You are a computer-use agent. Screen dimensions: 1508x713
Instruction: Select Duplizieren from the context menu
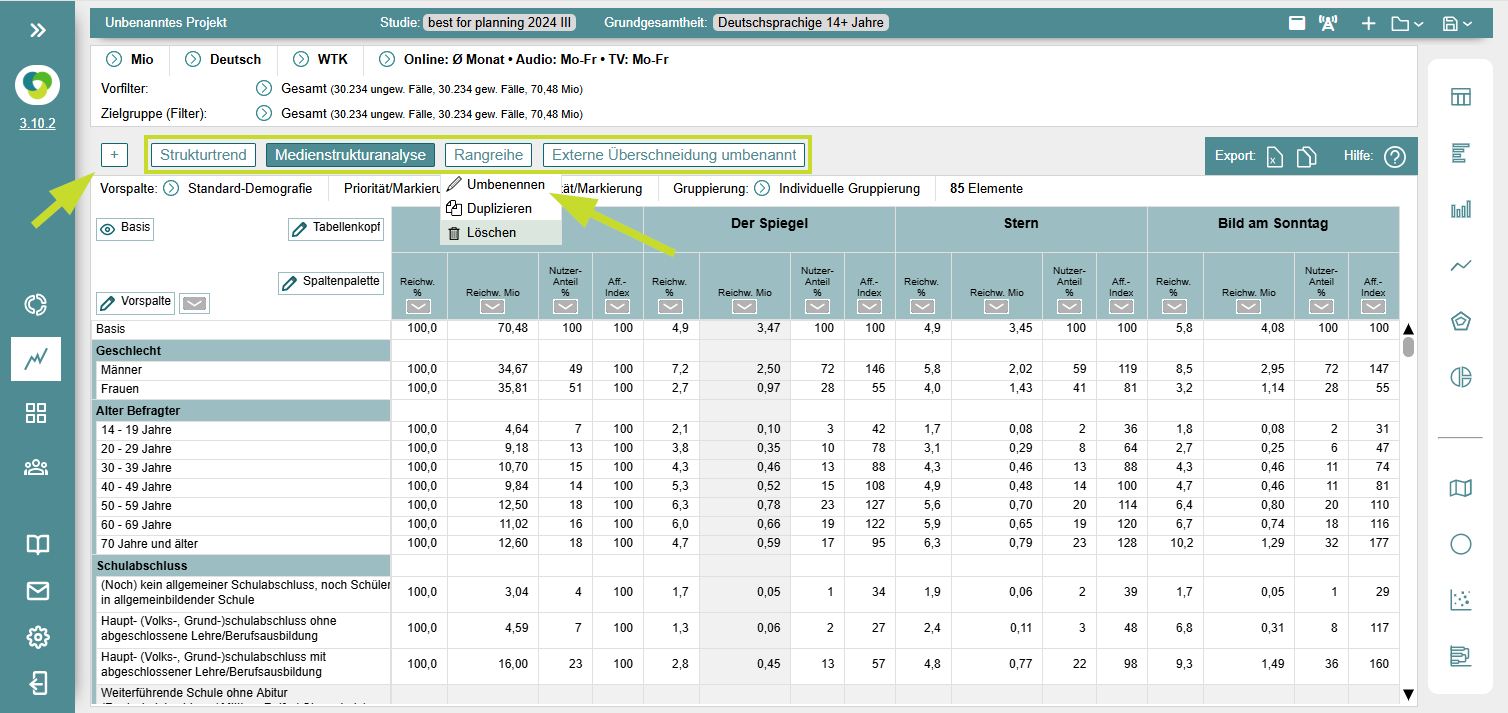click(499, 209)
